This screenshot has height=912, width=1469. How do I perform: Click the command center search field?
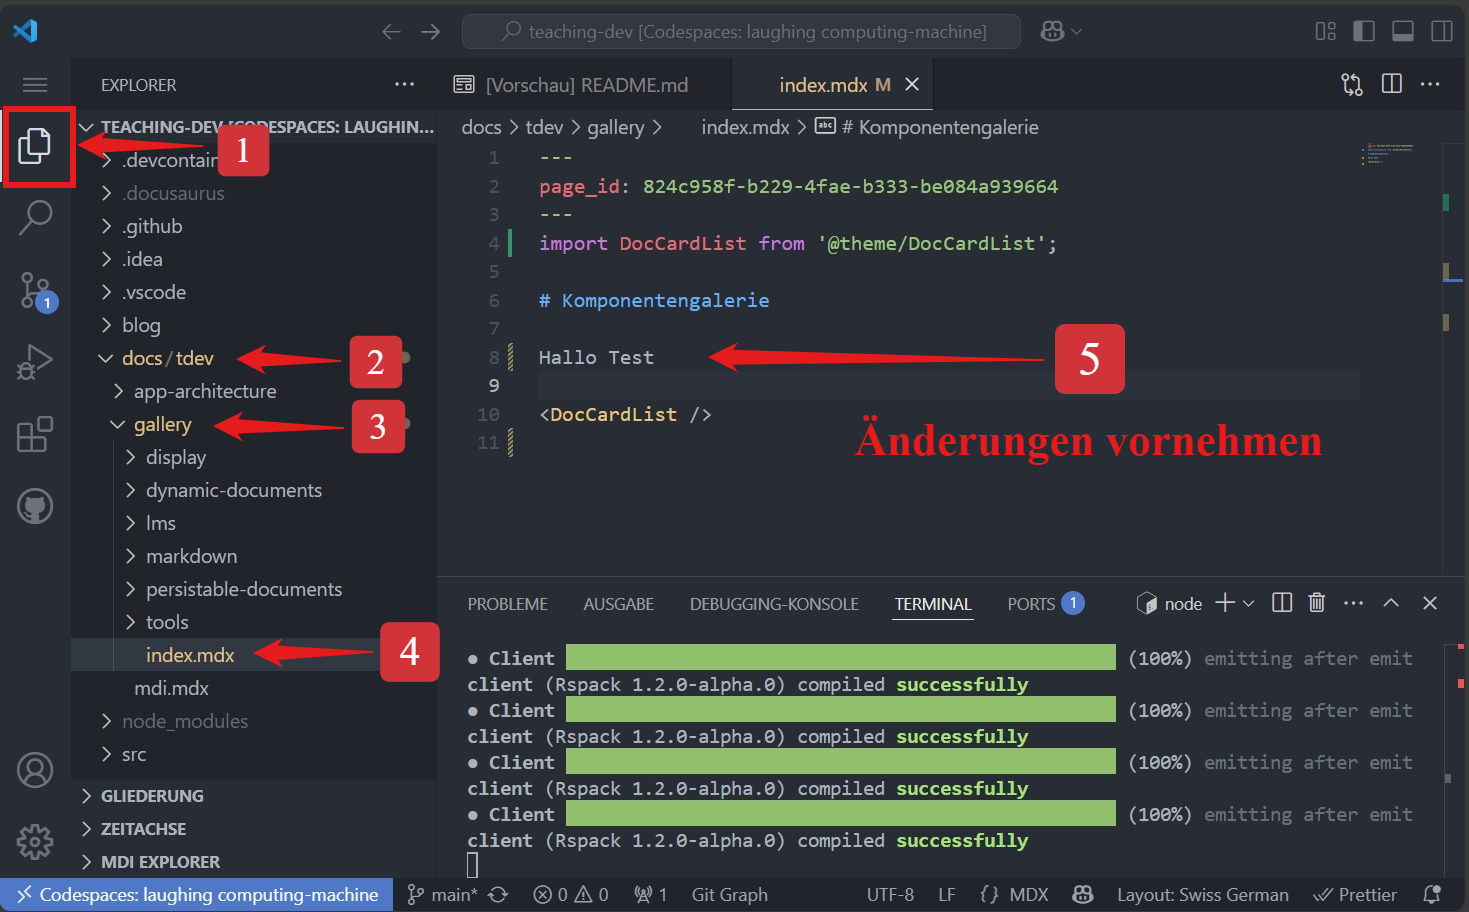(x=741, y=32)
